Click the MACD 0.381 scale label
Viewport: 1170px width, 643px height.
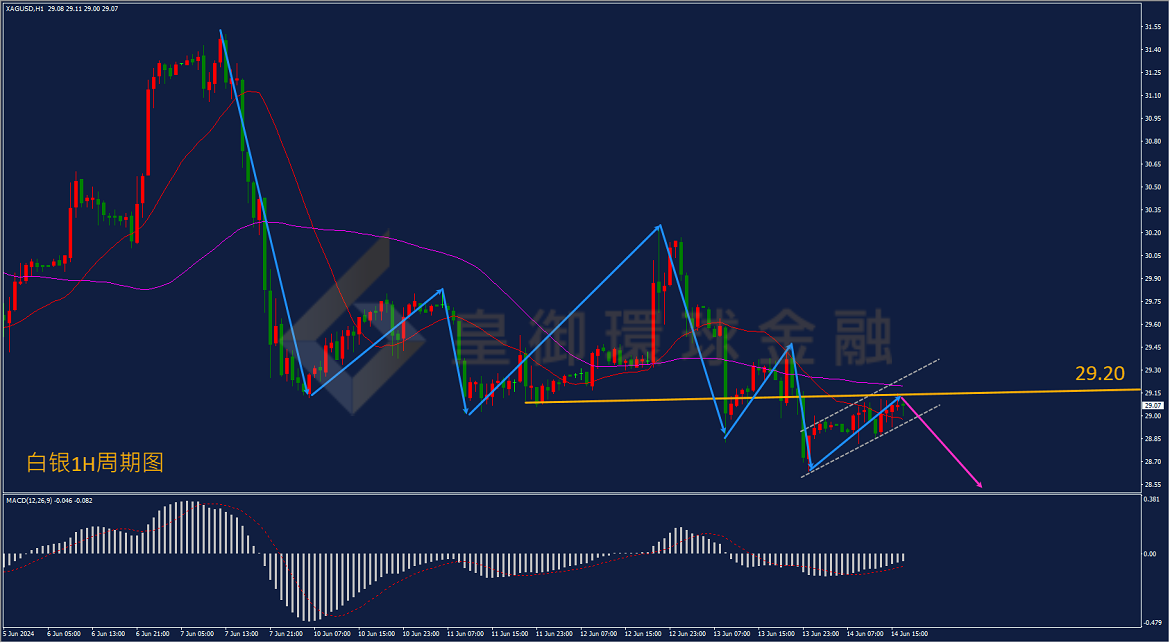click(1151, 498)
